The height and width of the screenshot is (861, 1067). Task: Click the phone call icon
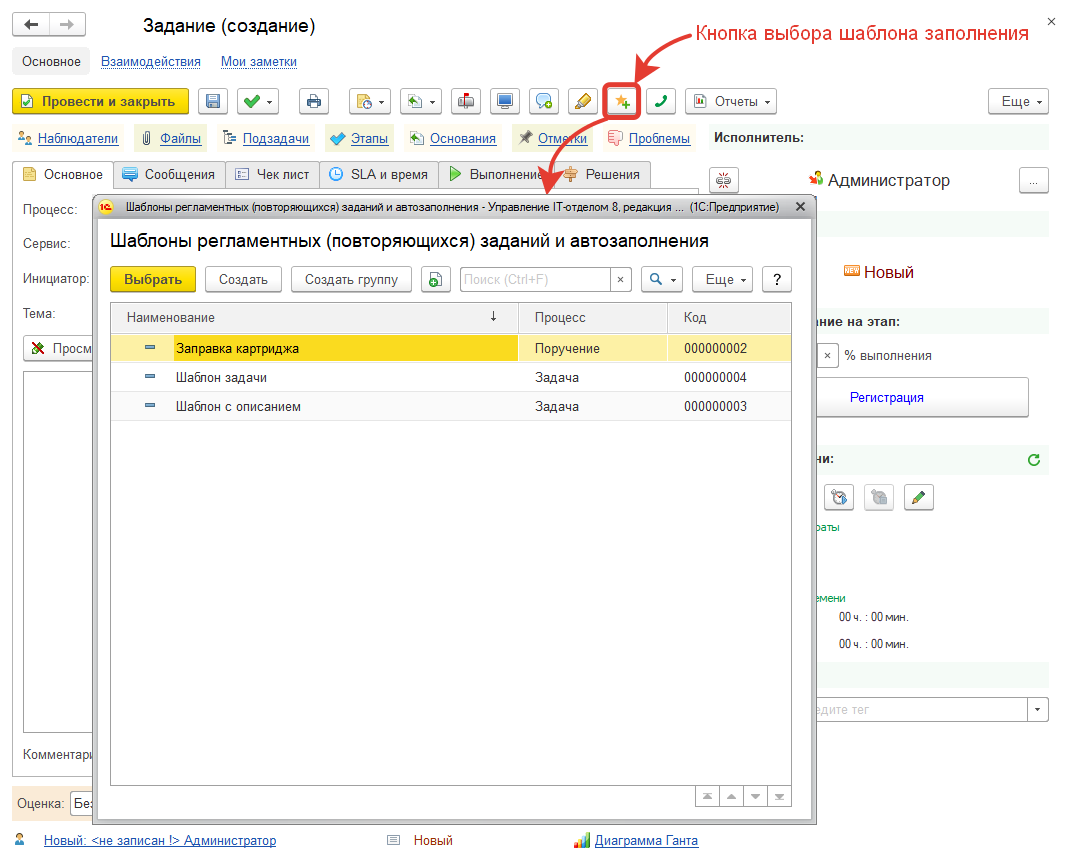coord(660,101)
